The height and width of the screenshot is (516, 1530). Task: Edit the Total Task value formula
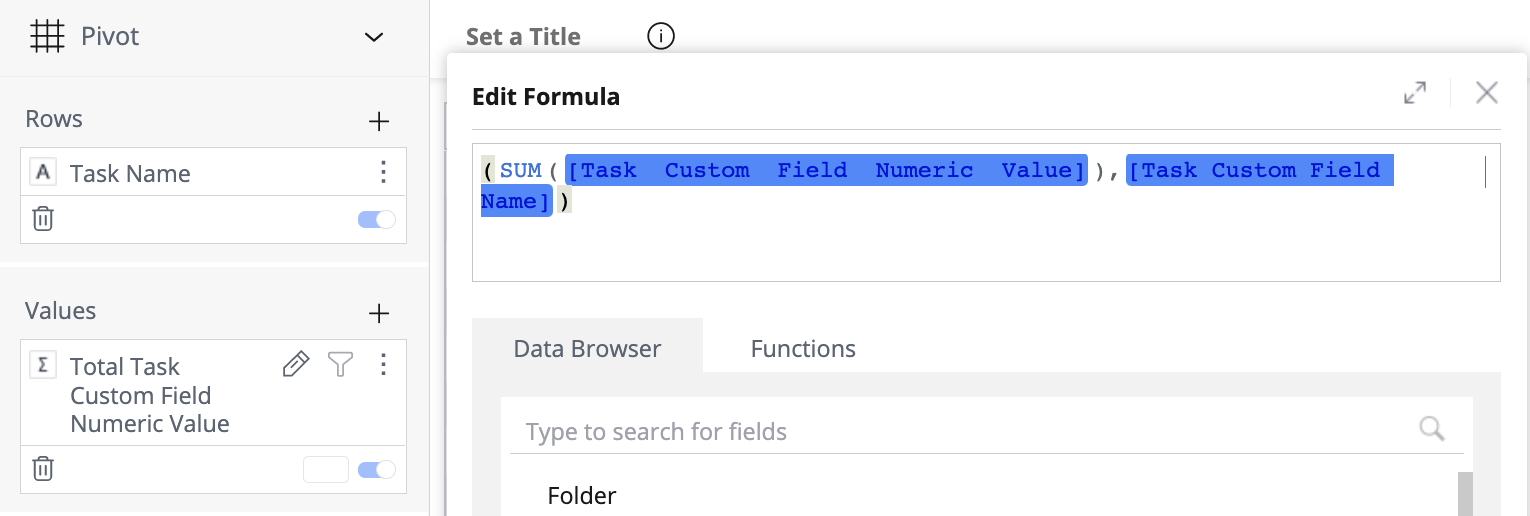pyautogui.click(x=296, y=365)
